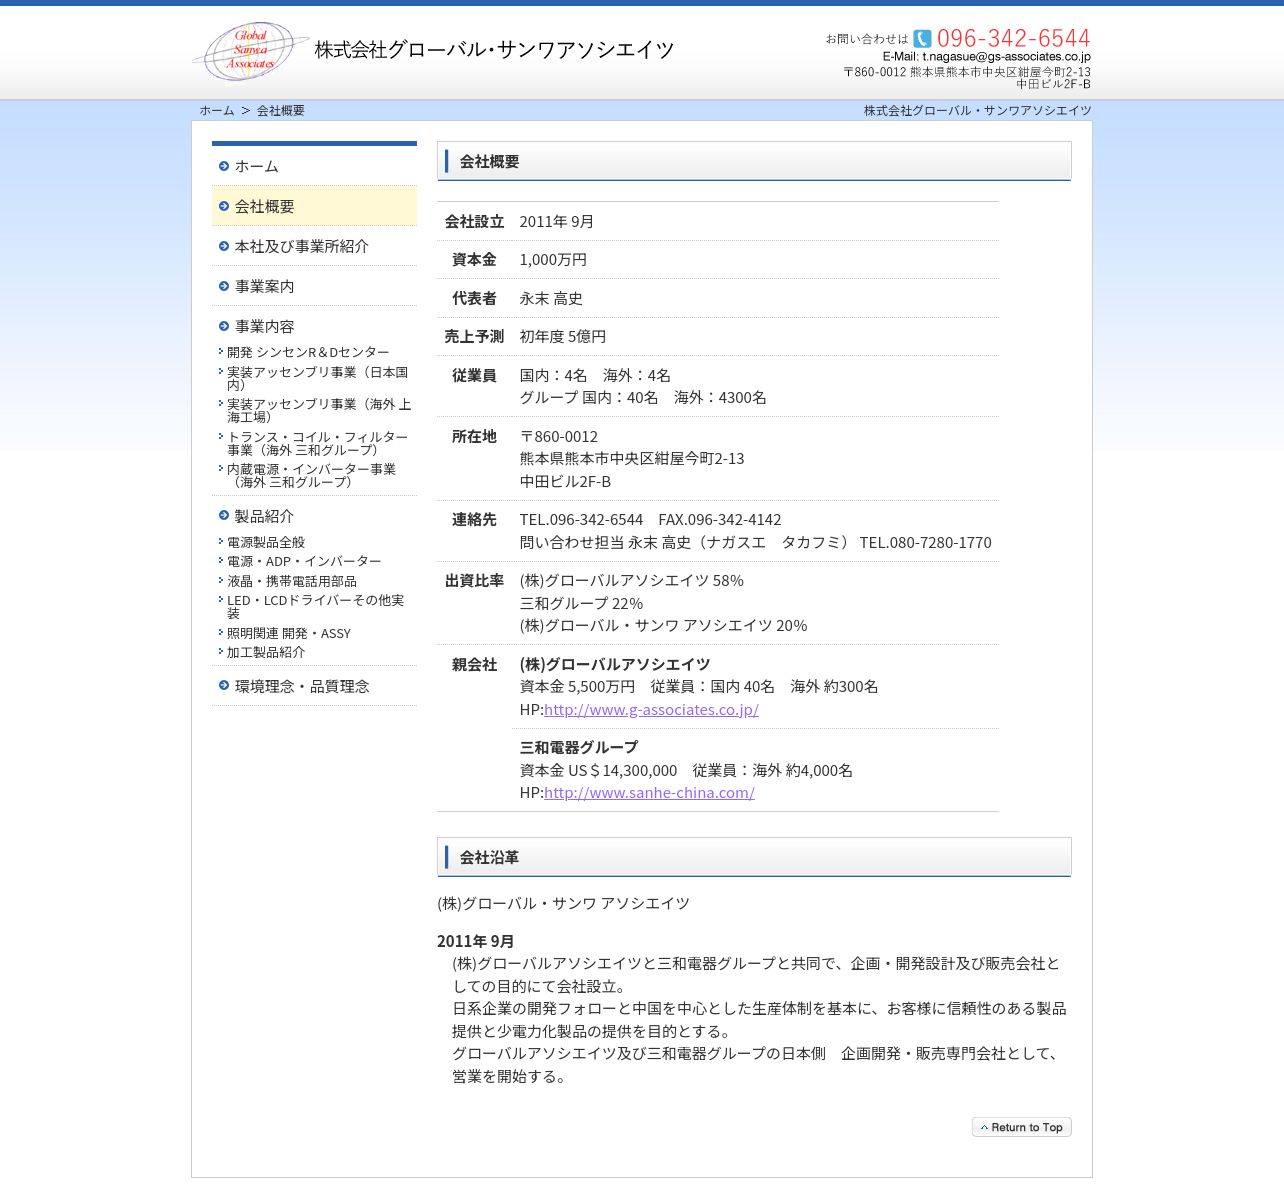Viewport: 1284px width, 1201px height.
Task: Open 液晶・携帯電話用部品 product link
Action: [x=292, y=581]
